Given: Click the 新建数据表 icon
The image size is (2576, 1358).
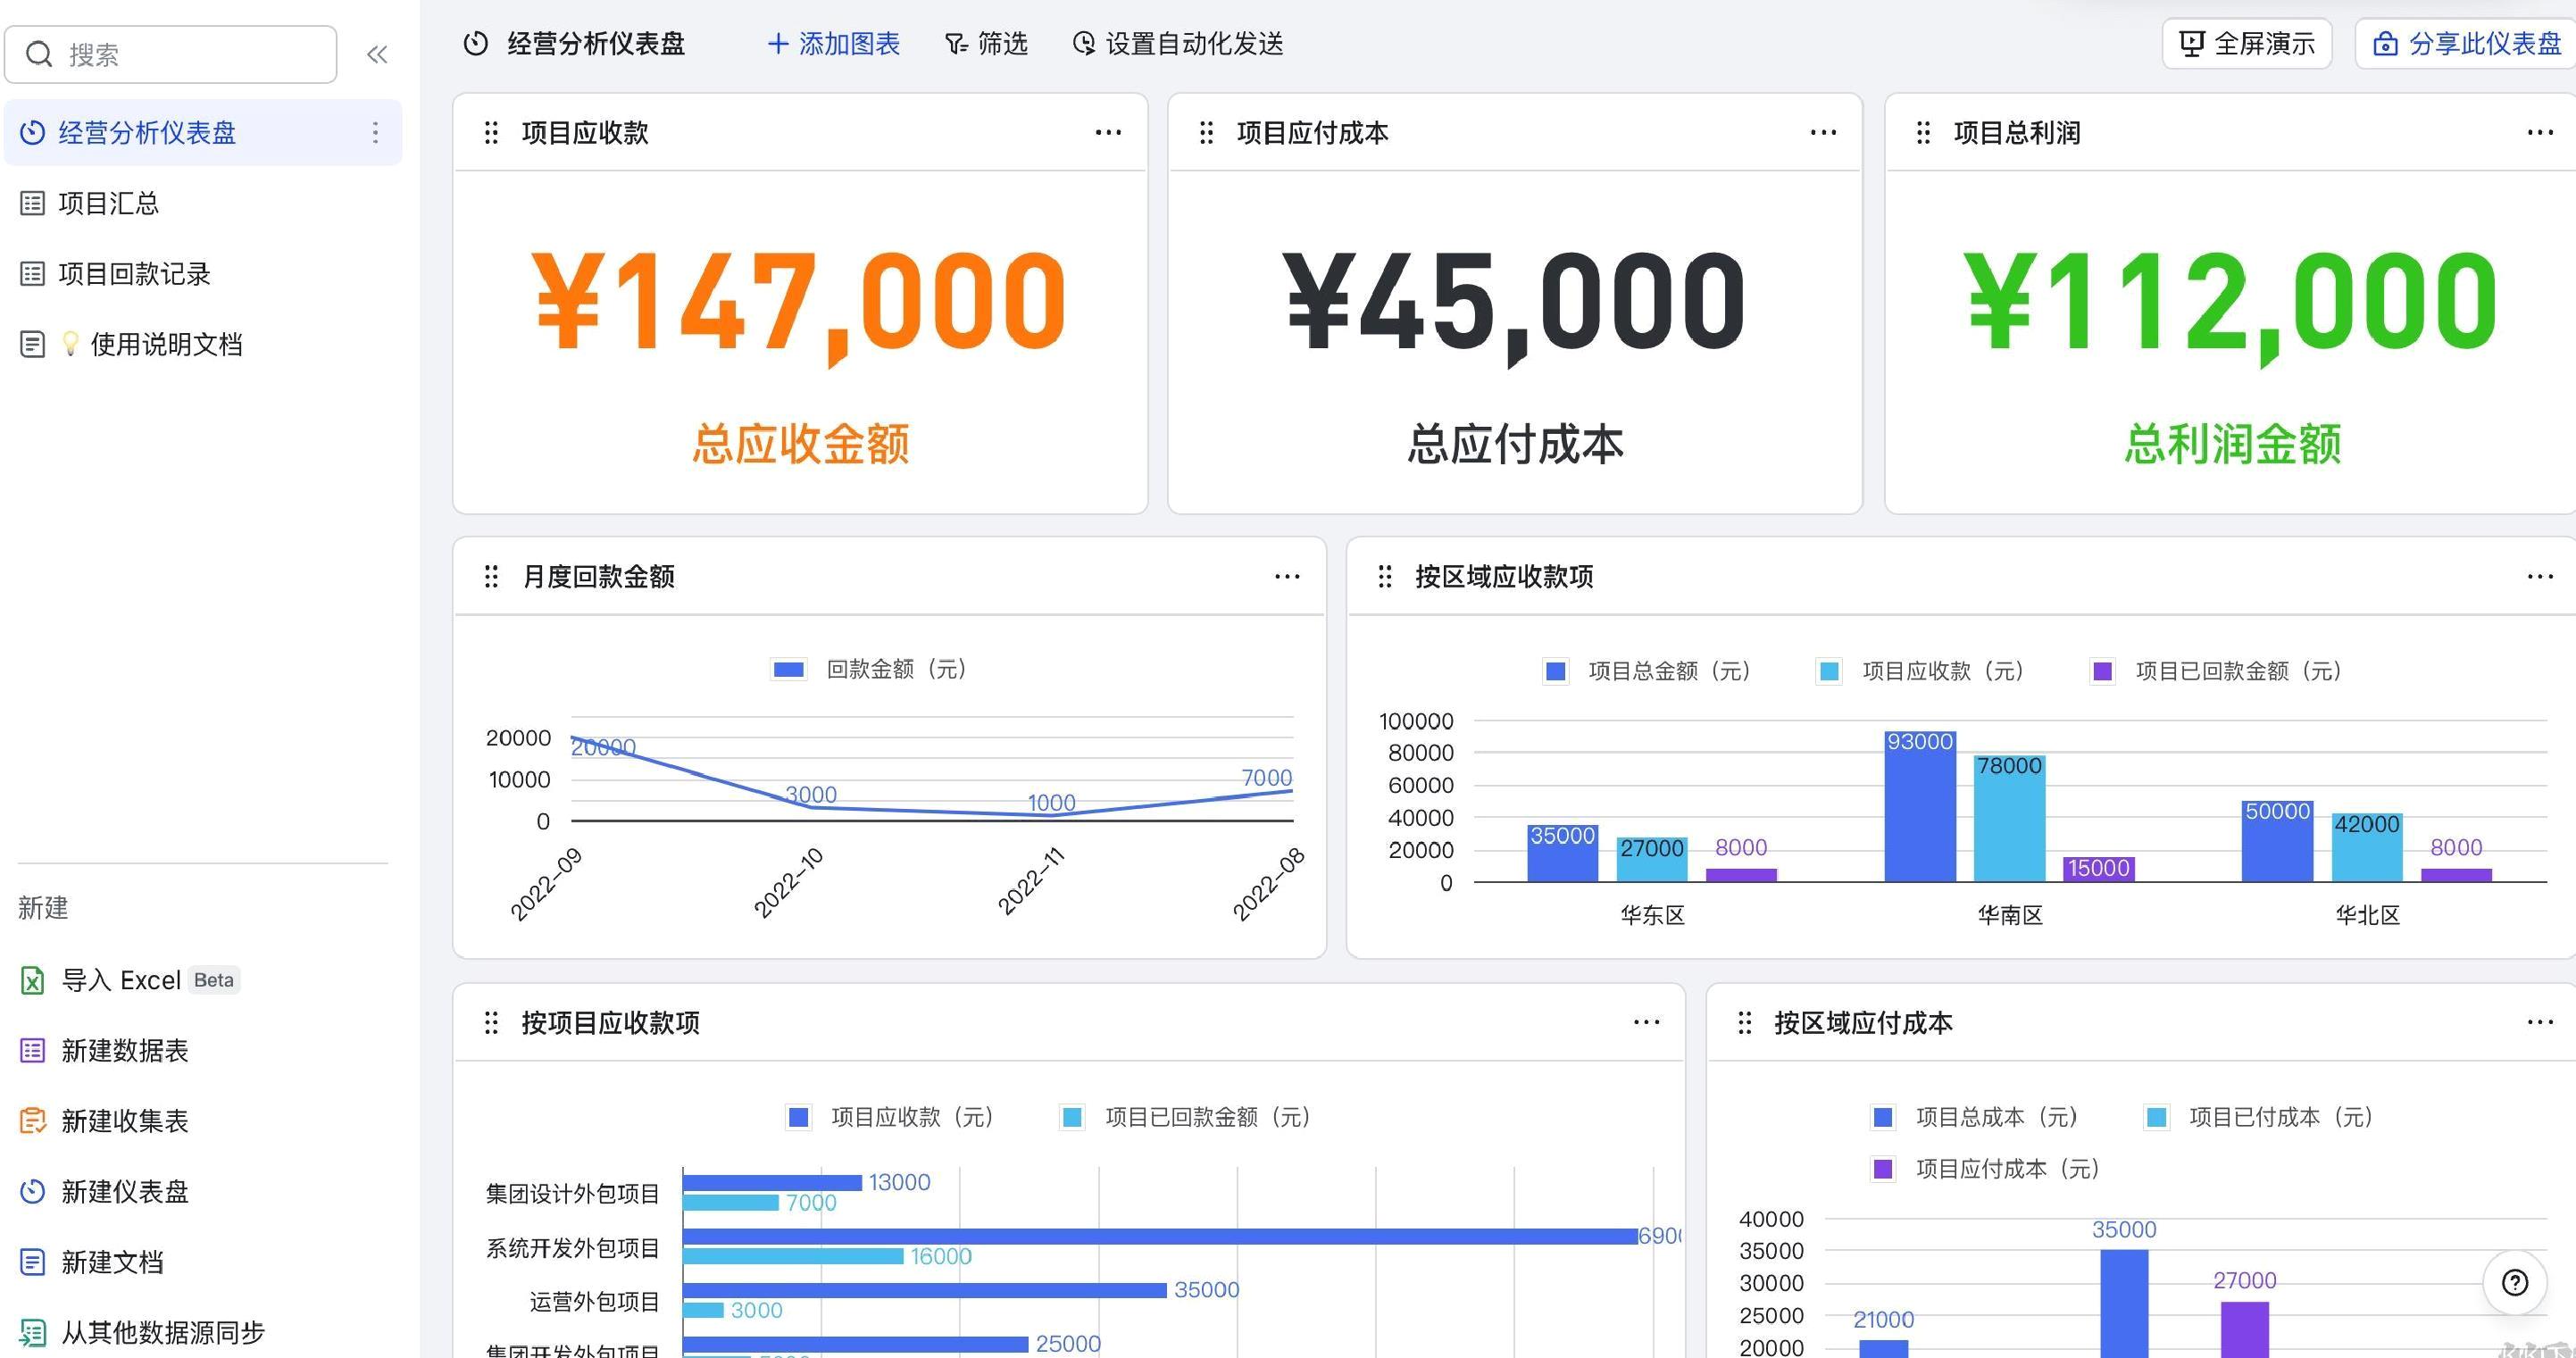Looking at the screenshot, I should point(32,1050).
